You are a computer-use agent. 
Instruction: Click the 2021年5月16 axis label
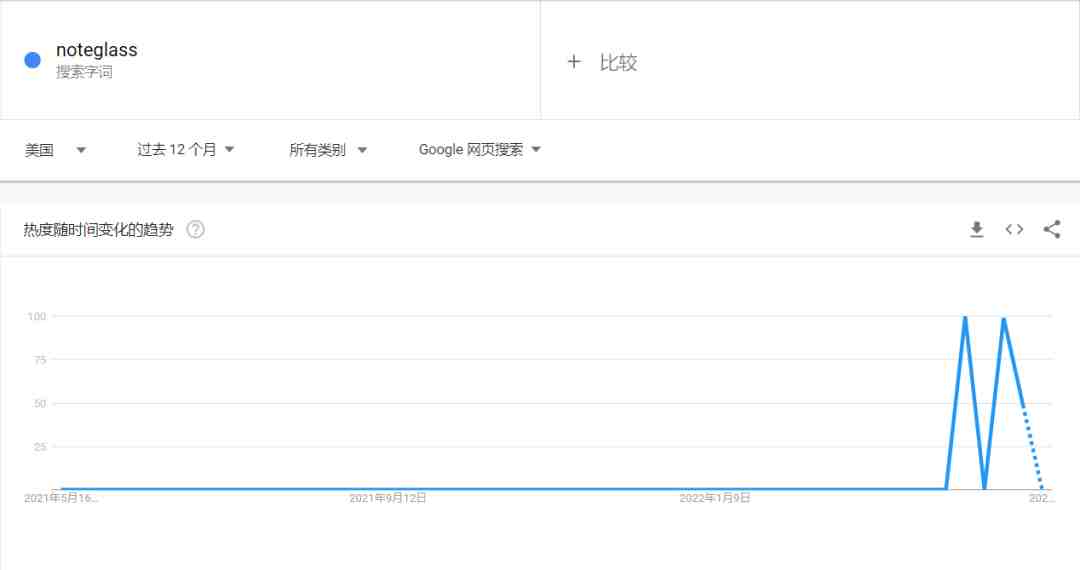click(61, 498)
